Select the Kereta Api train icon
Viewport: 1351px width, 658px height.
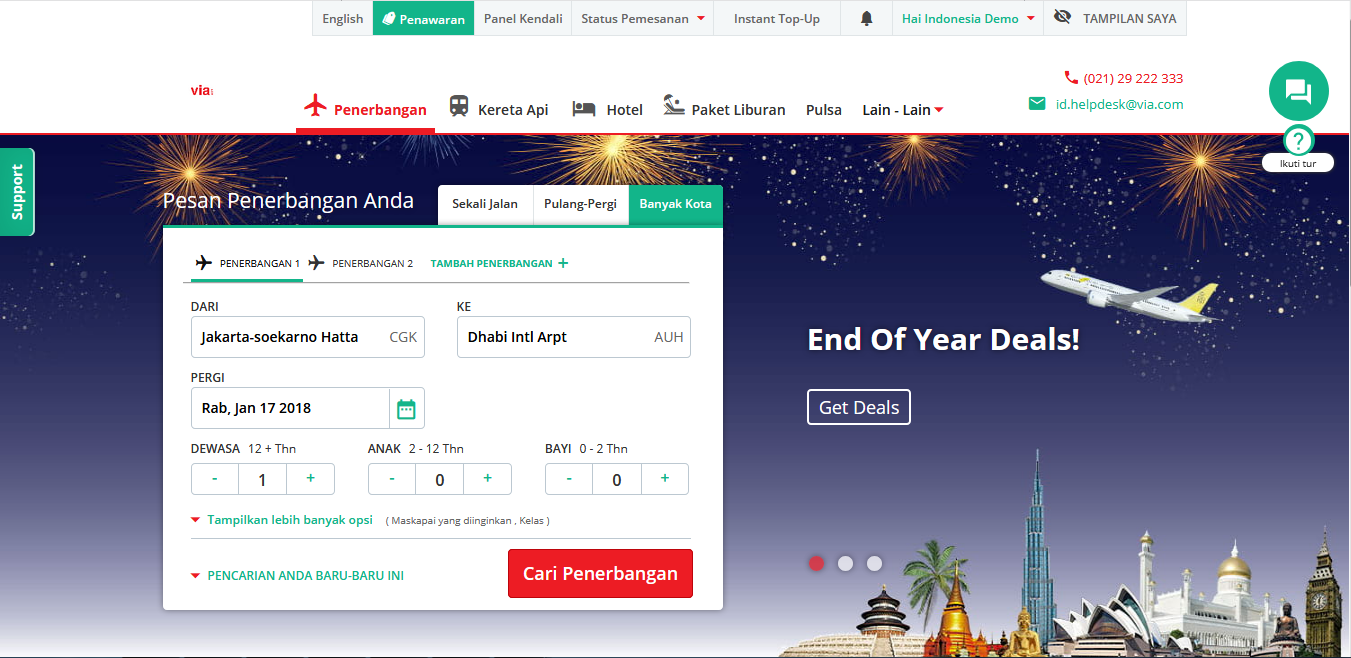tap(459, 106)
